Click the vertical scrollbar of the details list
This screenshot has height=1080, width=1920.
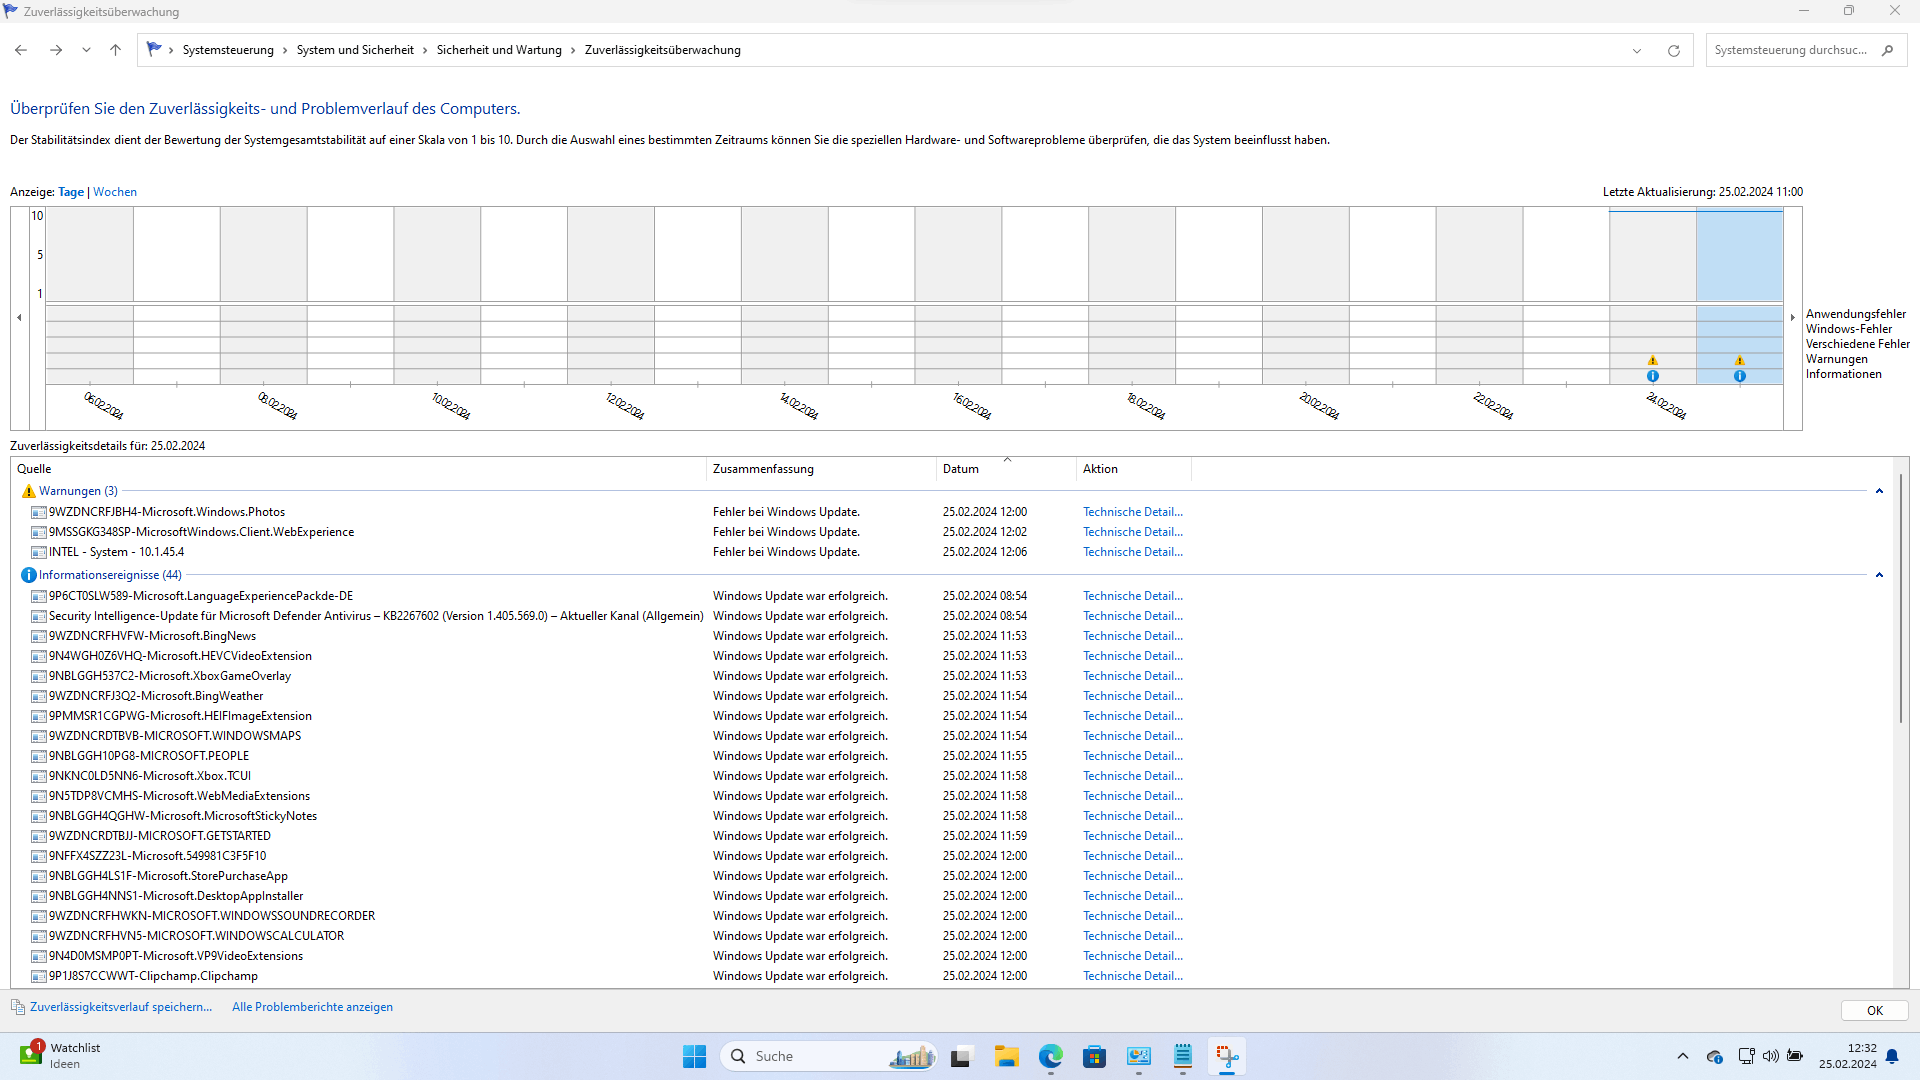click(1901, 600)
